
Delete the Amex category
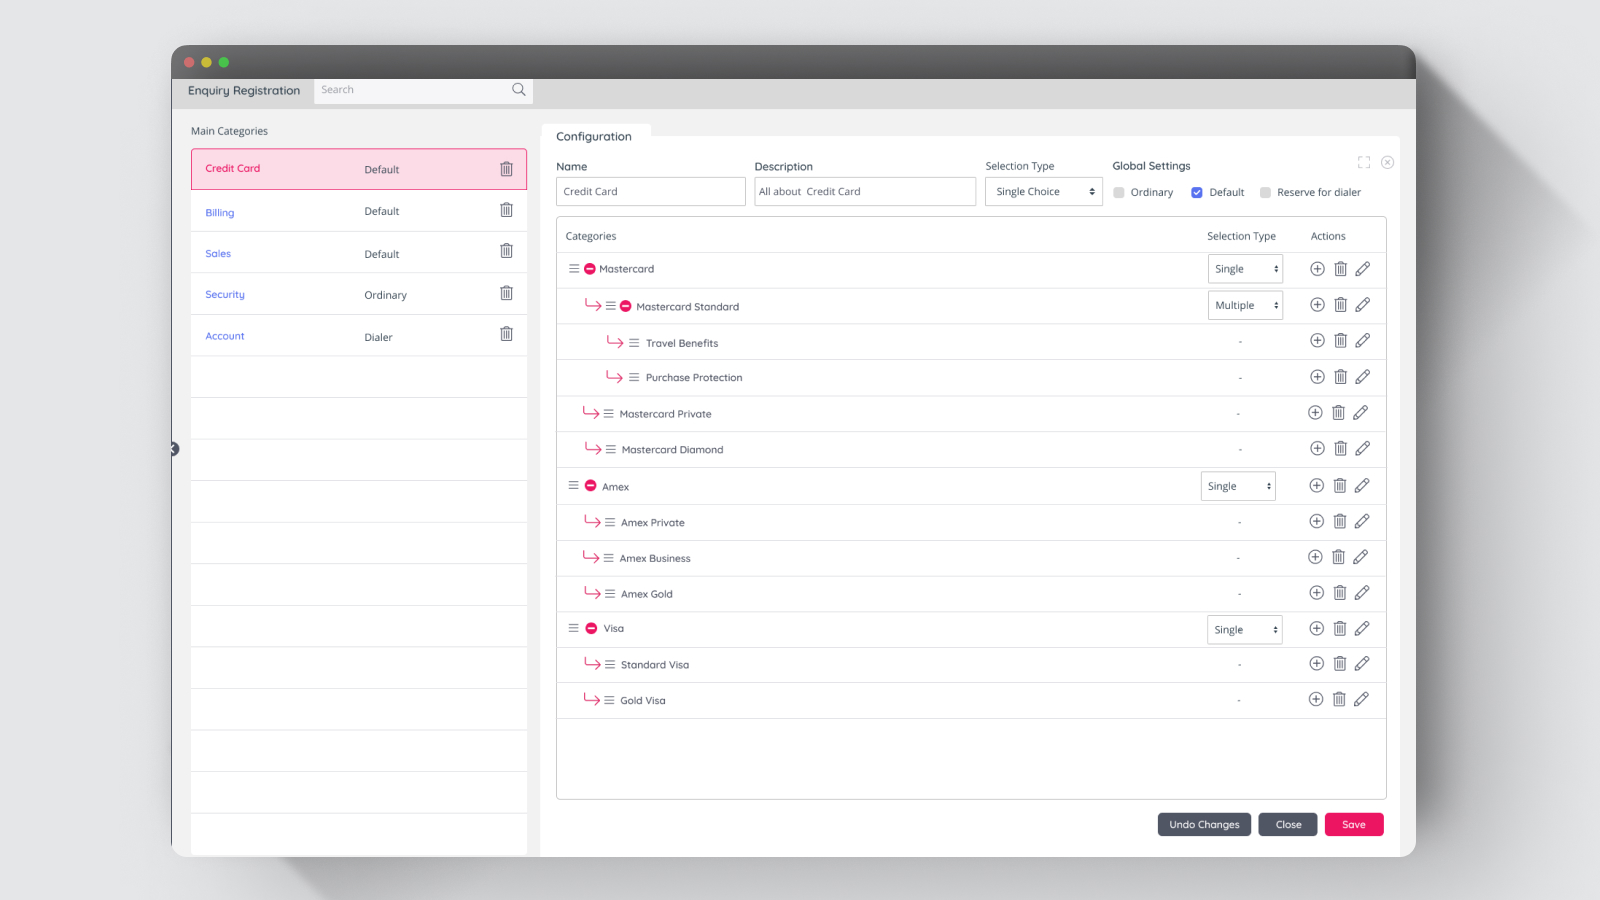coord(1339,486)
